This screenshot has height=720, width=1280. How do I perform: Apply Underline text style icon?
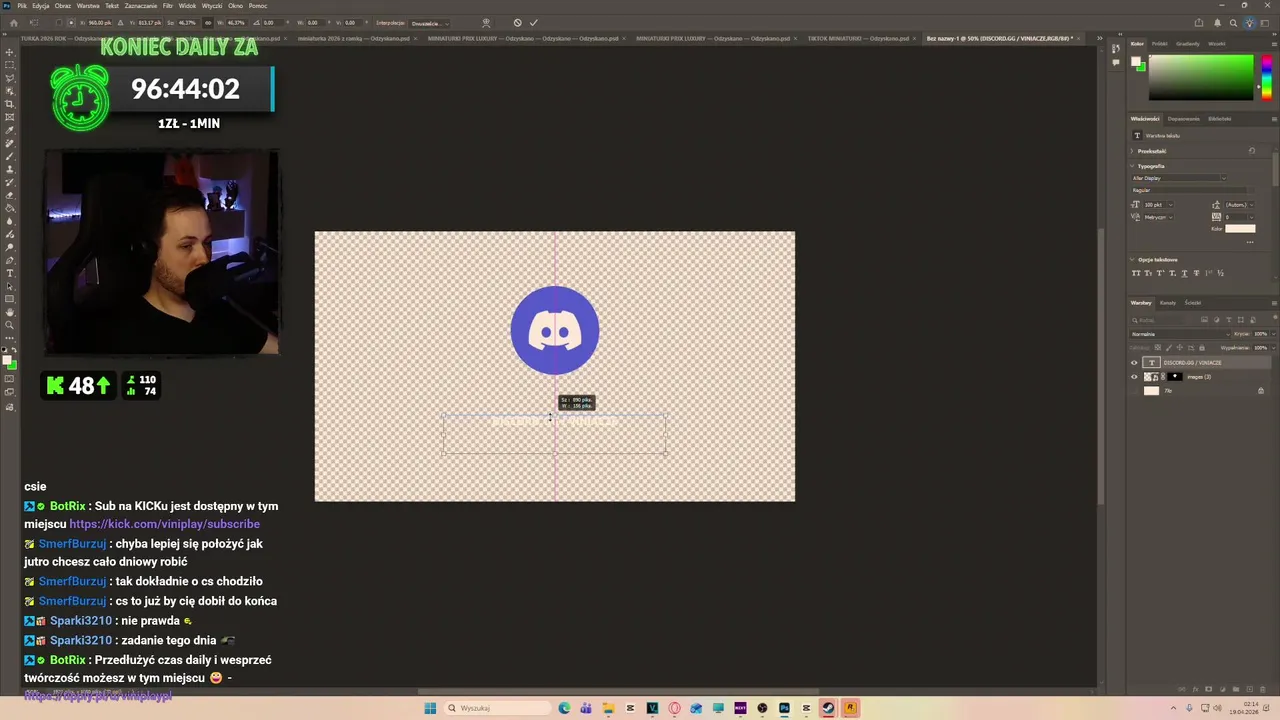(x=1184, y=273)
